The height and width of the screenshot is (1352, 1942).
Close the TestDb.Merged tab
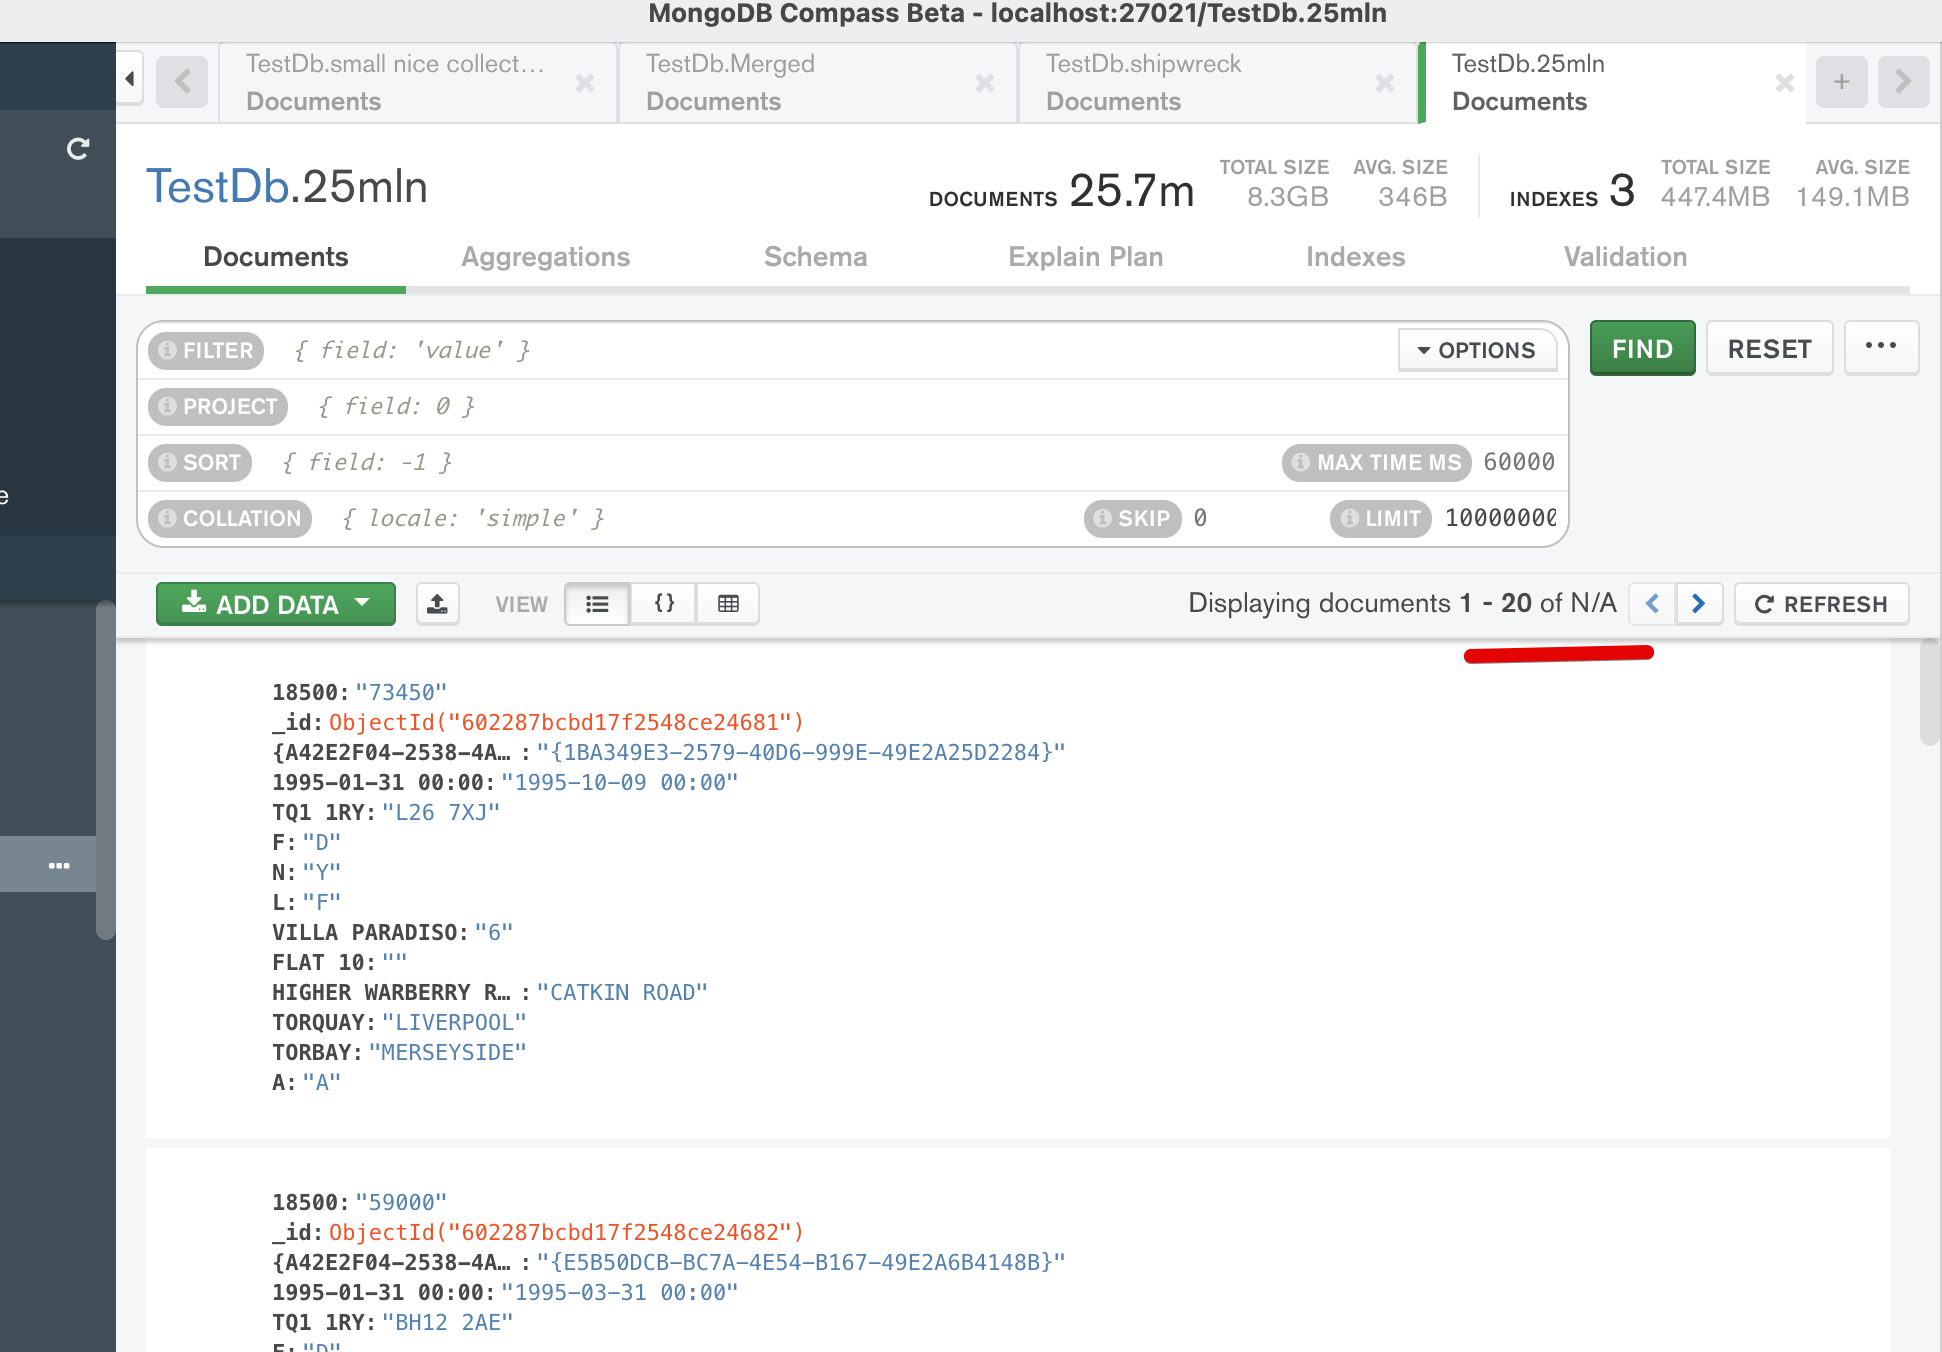click(985, 83)
